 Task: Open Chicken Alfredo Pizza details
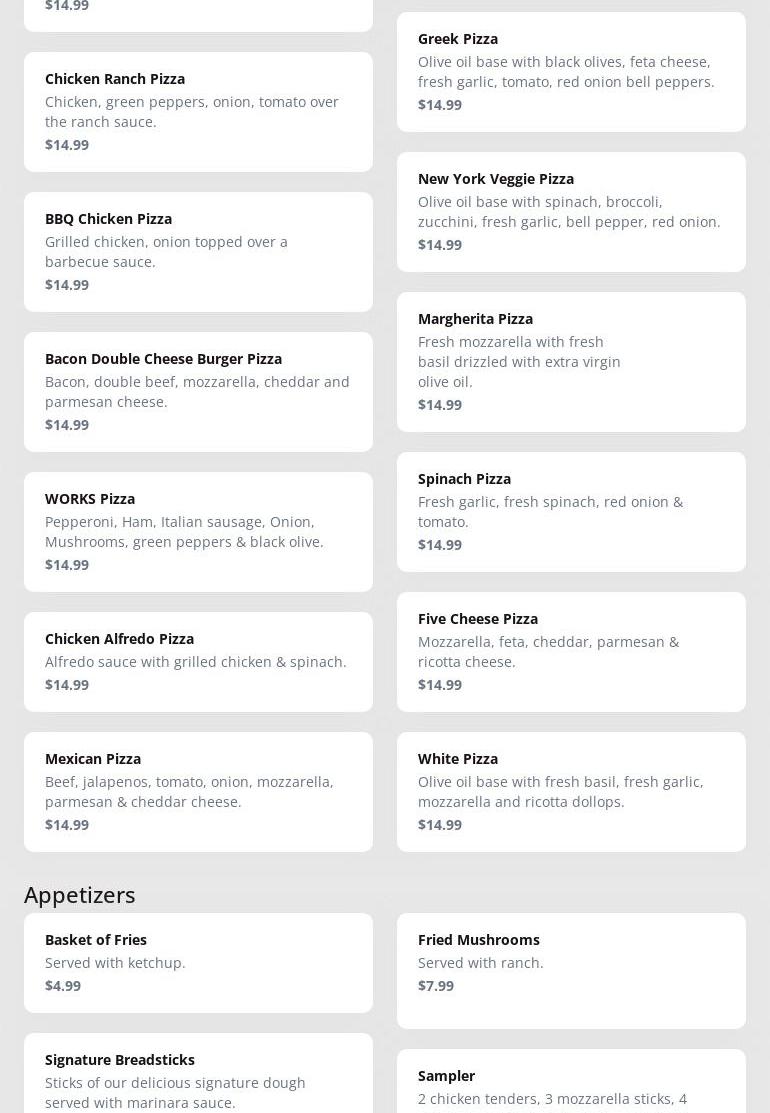pos(198,661)
